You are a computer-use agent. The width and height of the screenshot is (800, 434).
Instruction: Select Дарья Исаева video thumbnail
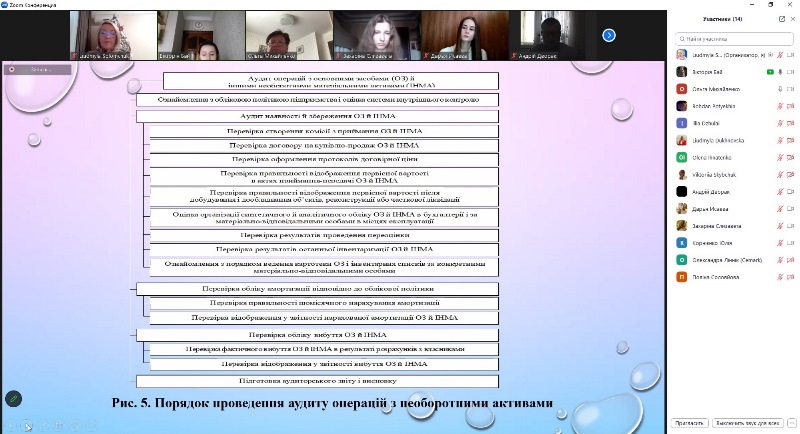(x=465, y=35)
